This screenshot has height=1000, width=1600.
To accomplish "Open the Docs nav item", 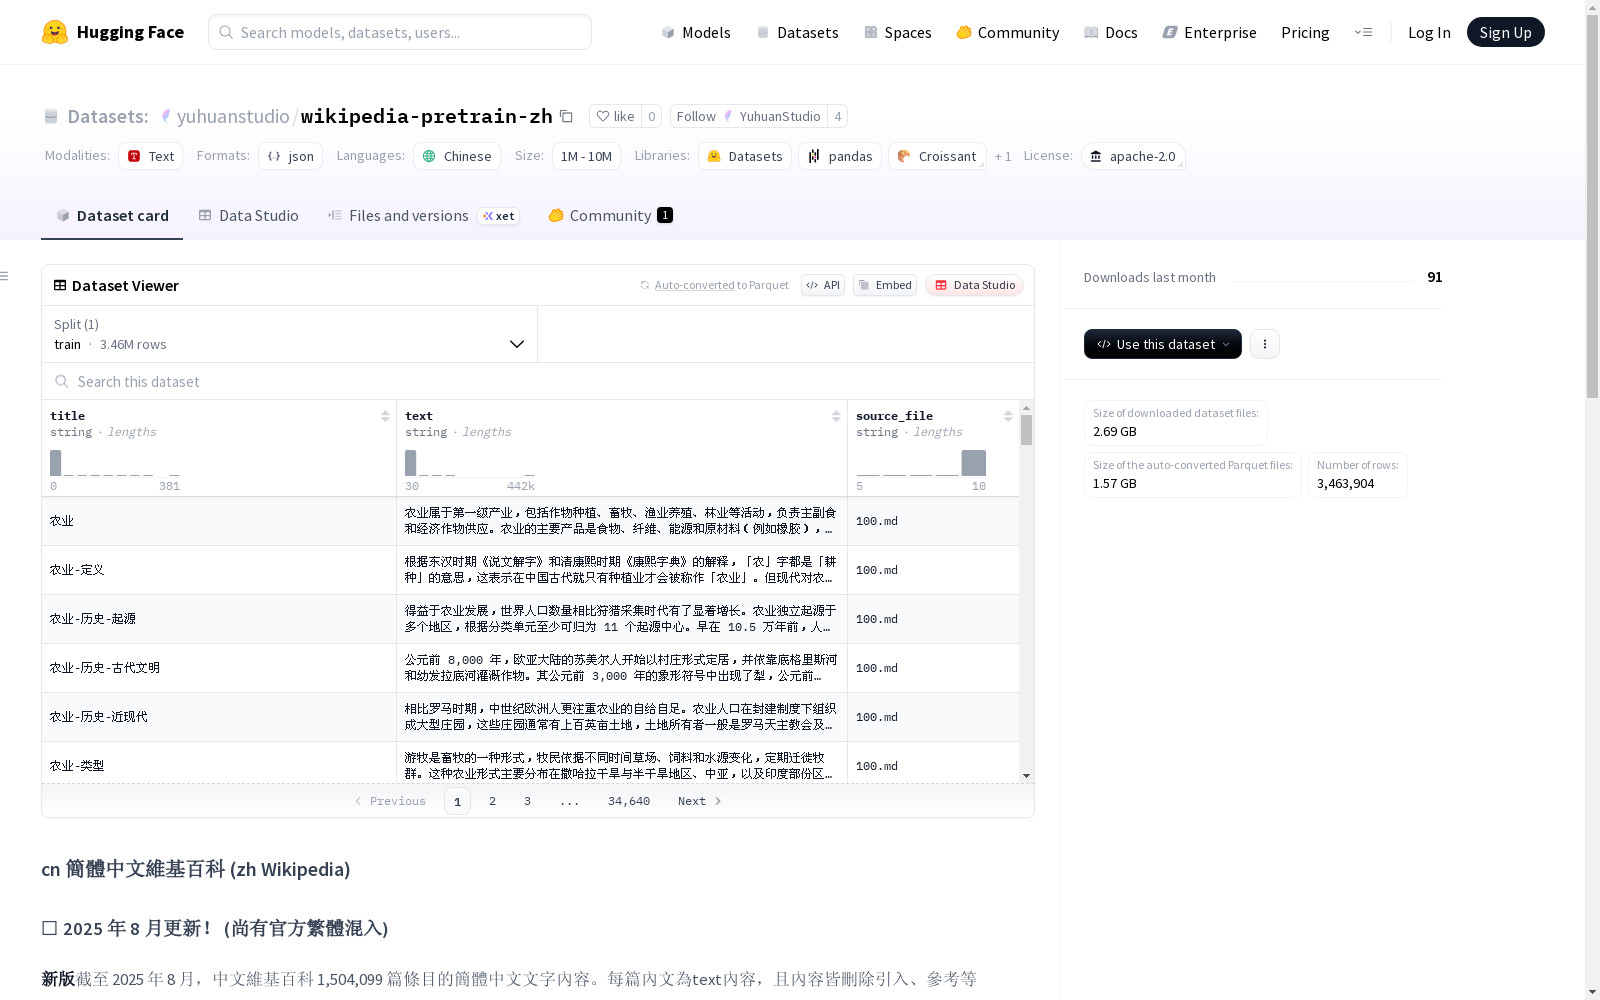I will [x=1111, y=32].
